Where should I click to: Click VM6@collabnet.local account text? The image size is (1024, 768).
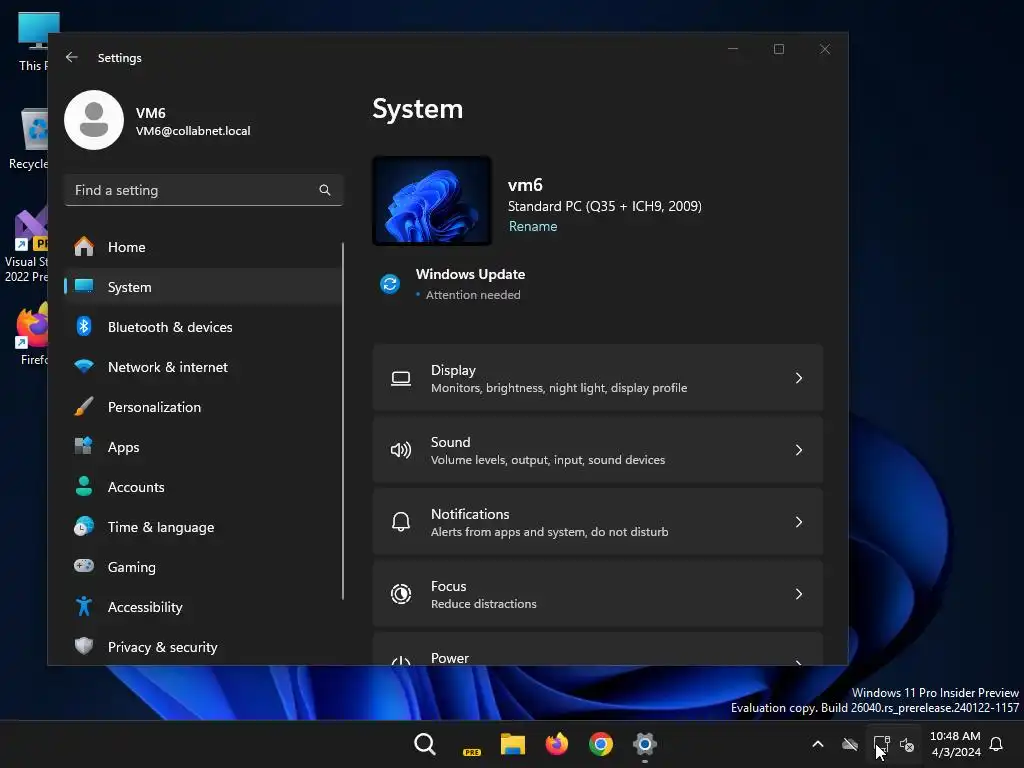[193, 131]
